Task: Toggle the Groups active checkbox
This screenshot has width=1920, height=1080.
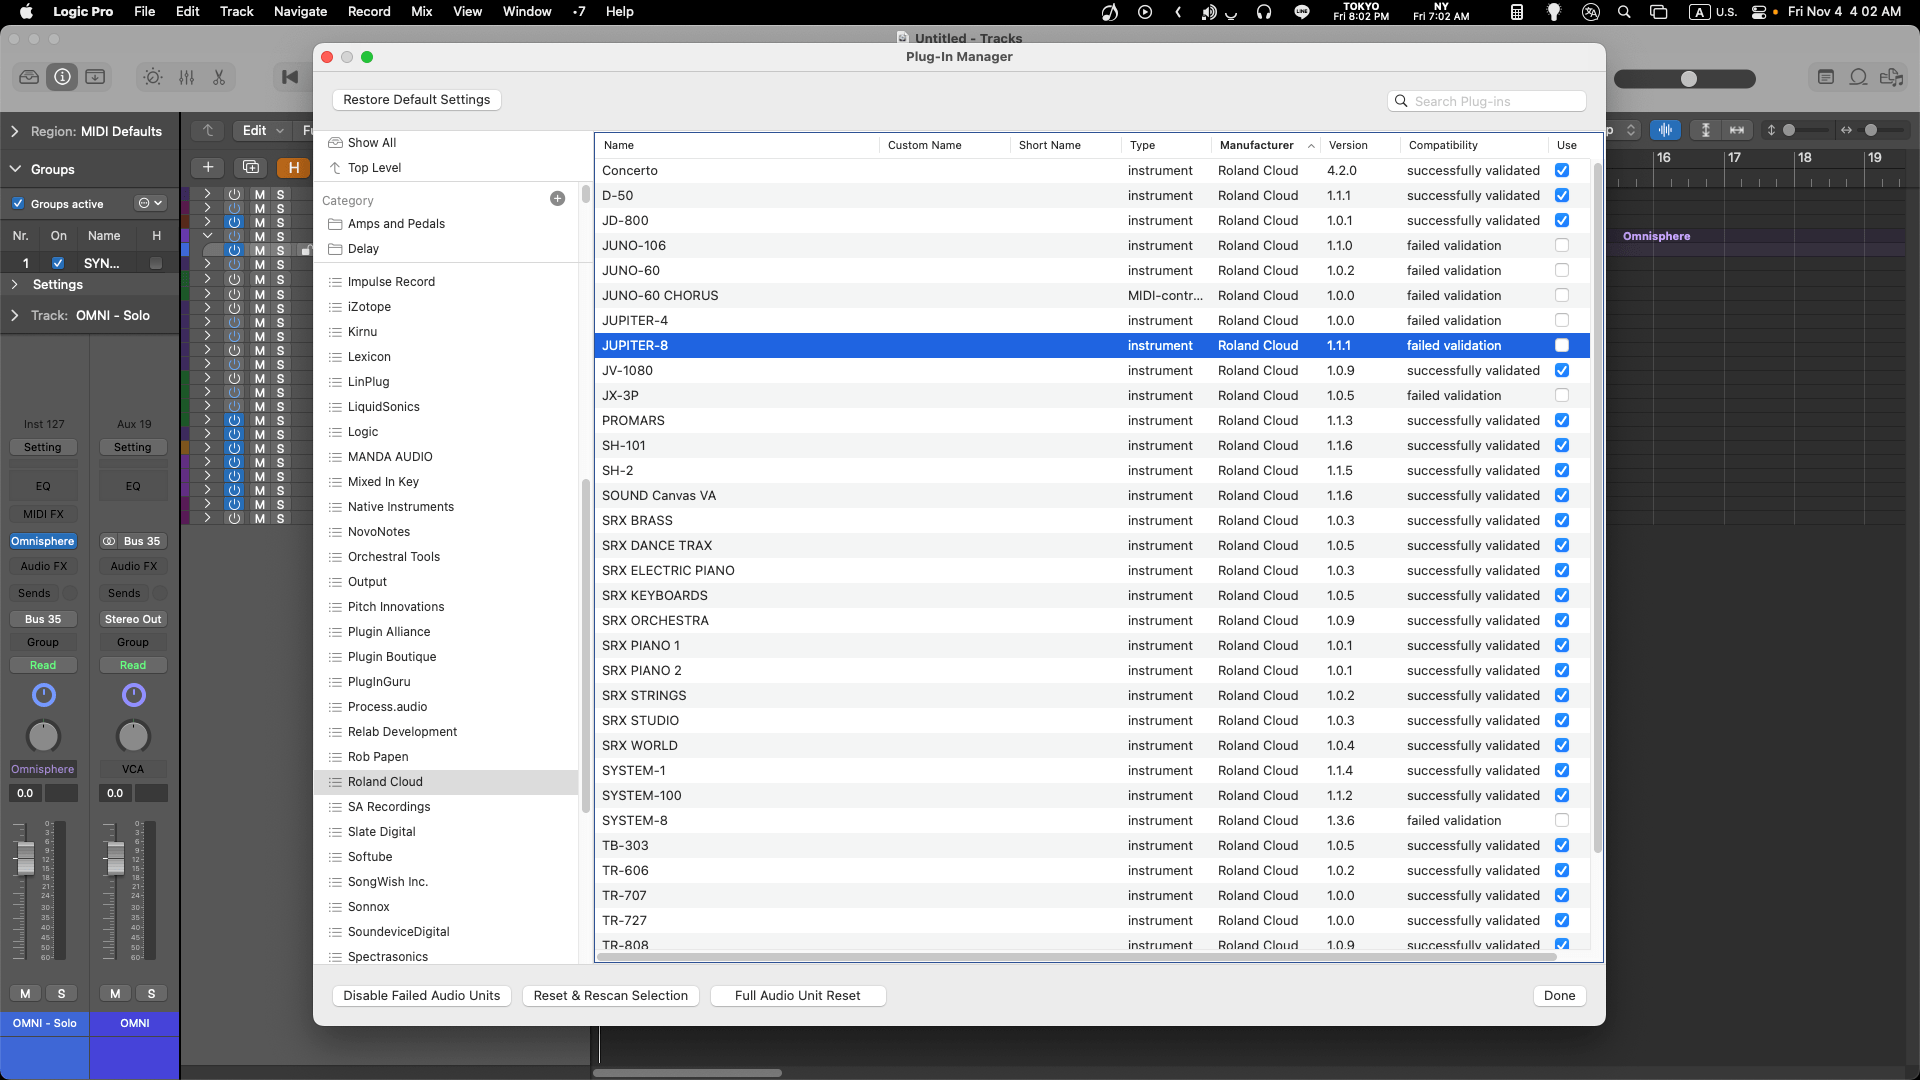Action: pyautogui.click(x=18, y=204)
